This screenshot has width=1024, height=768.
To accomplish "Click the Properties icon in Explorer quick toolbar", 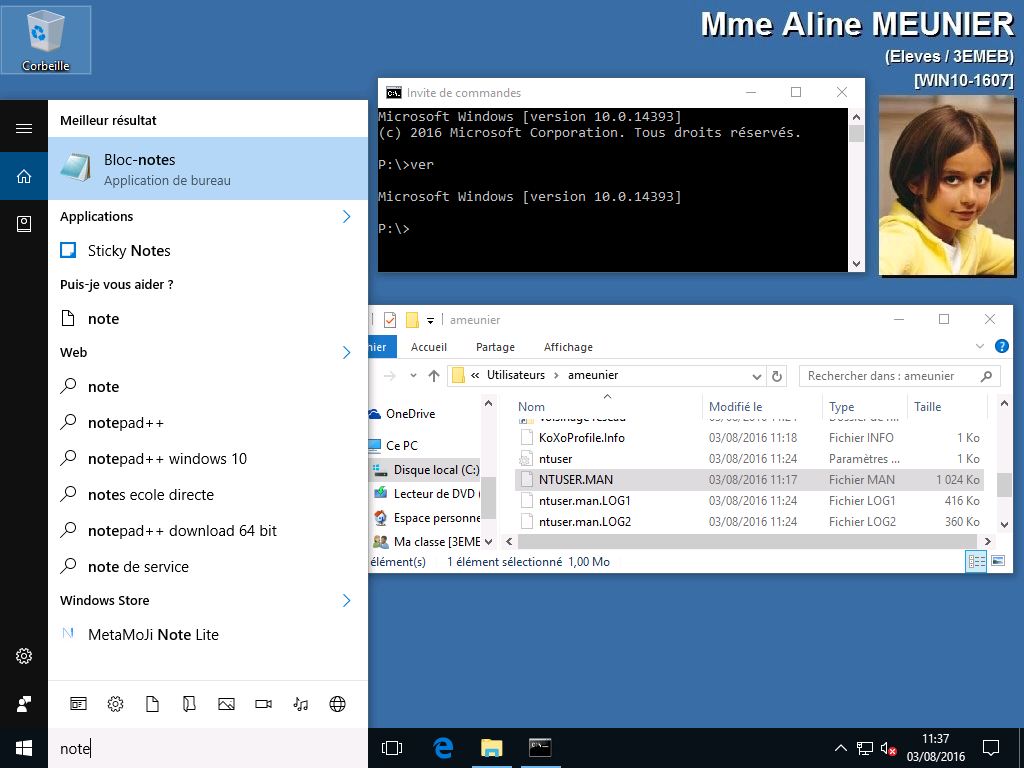I will pos(390,320).
